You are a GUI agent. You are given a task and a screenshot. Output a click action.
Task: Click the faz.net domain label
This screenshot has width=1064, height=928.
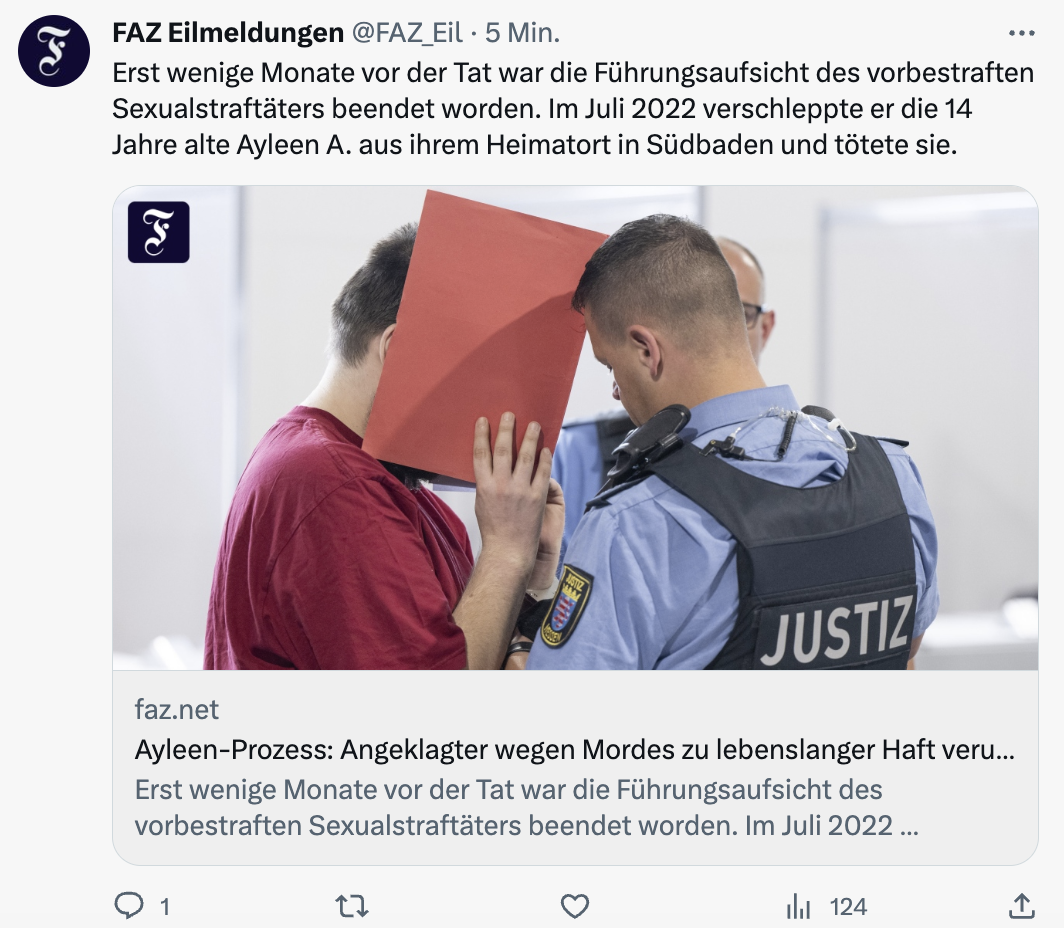coord(176,710)
